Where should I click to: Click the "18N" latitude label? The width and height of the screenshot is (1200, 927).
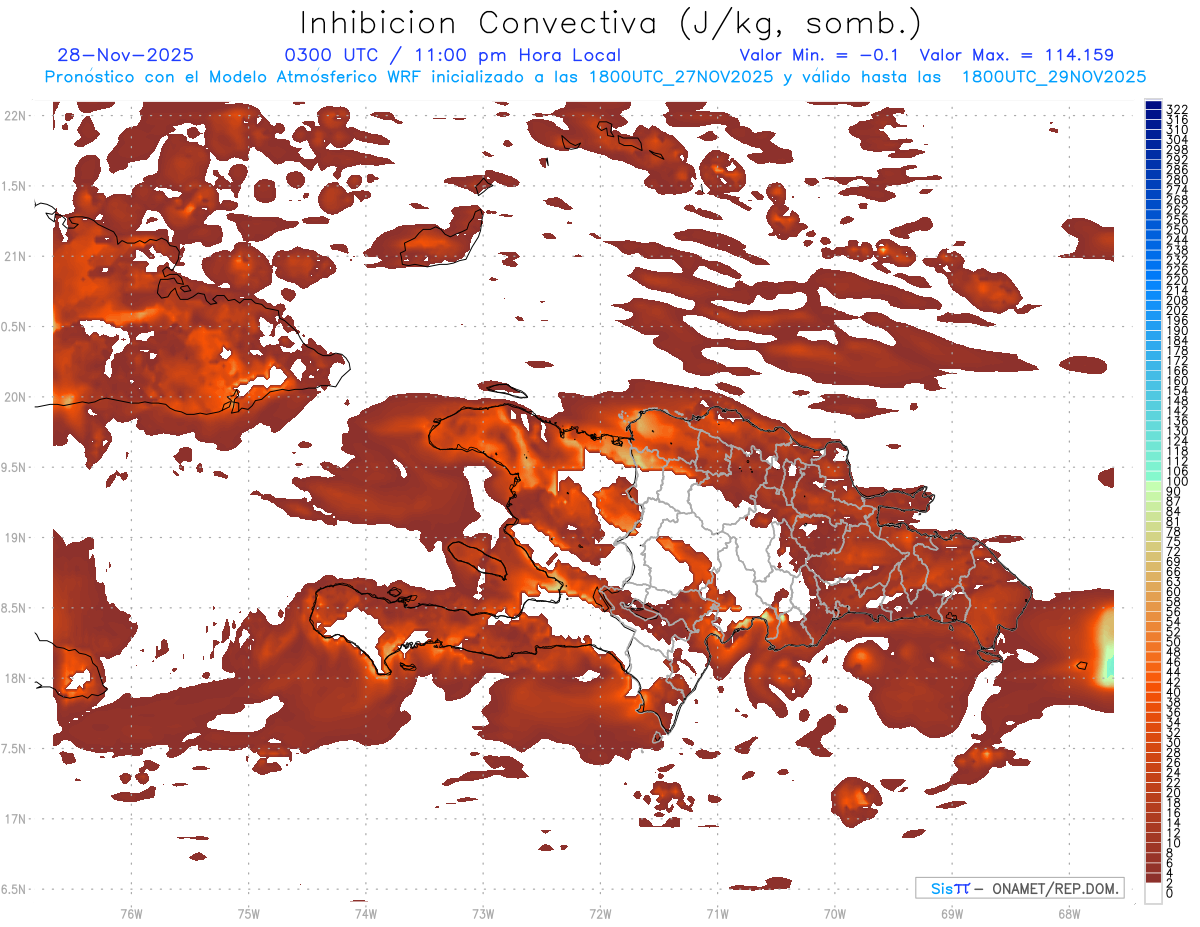click(x=15, y=679)
